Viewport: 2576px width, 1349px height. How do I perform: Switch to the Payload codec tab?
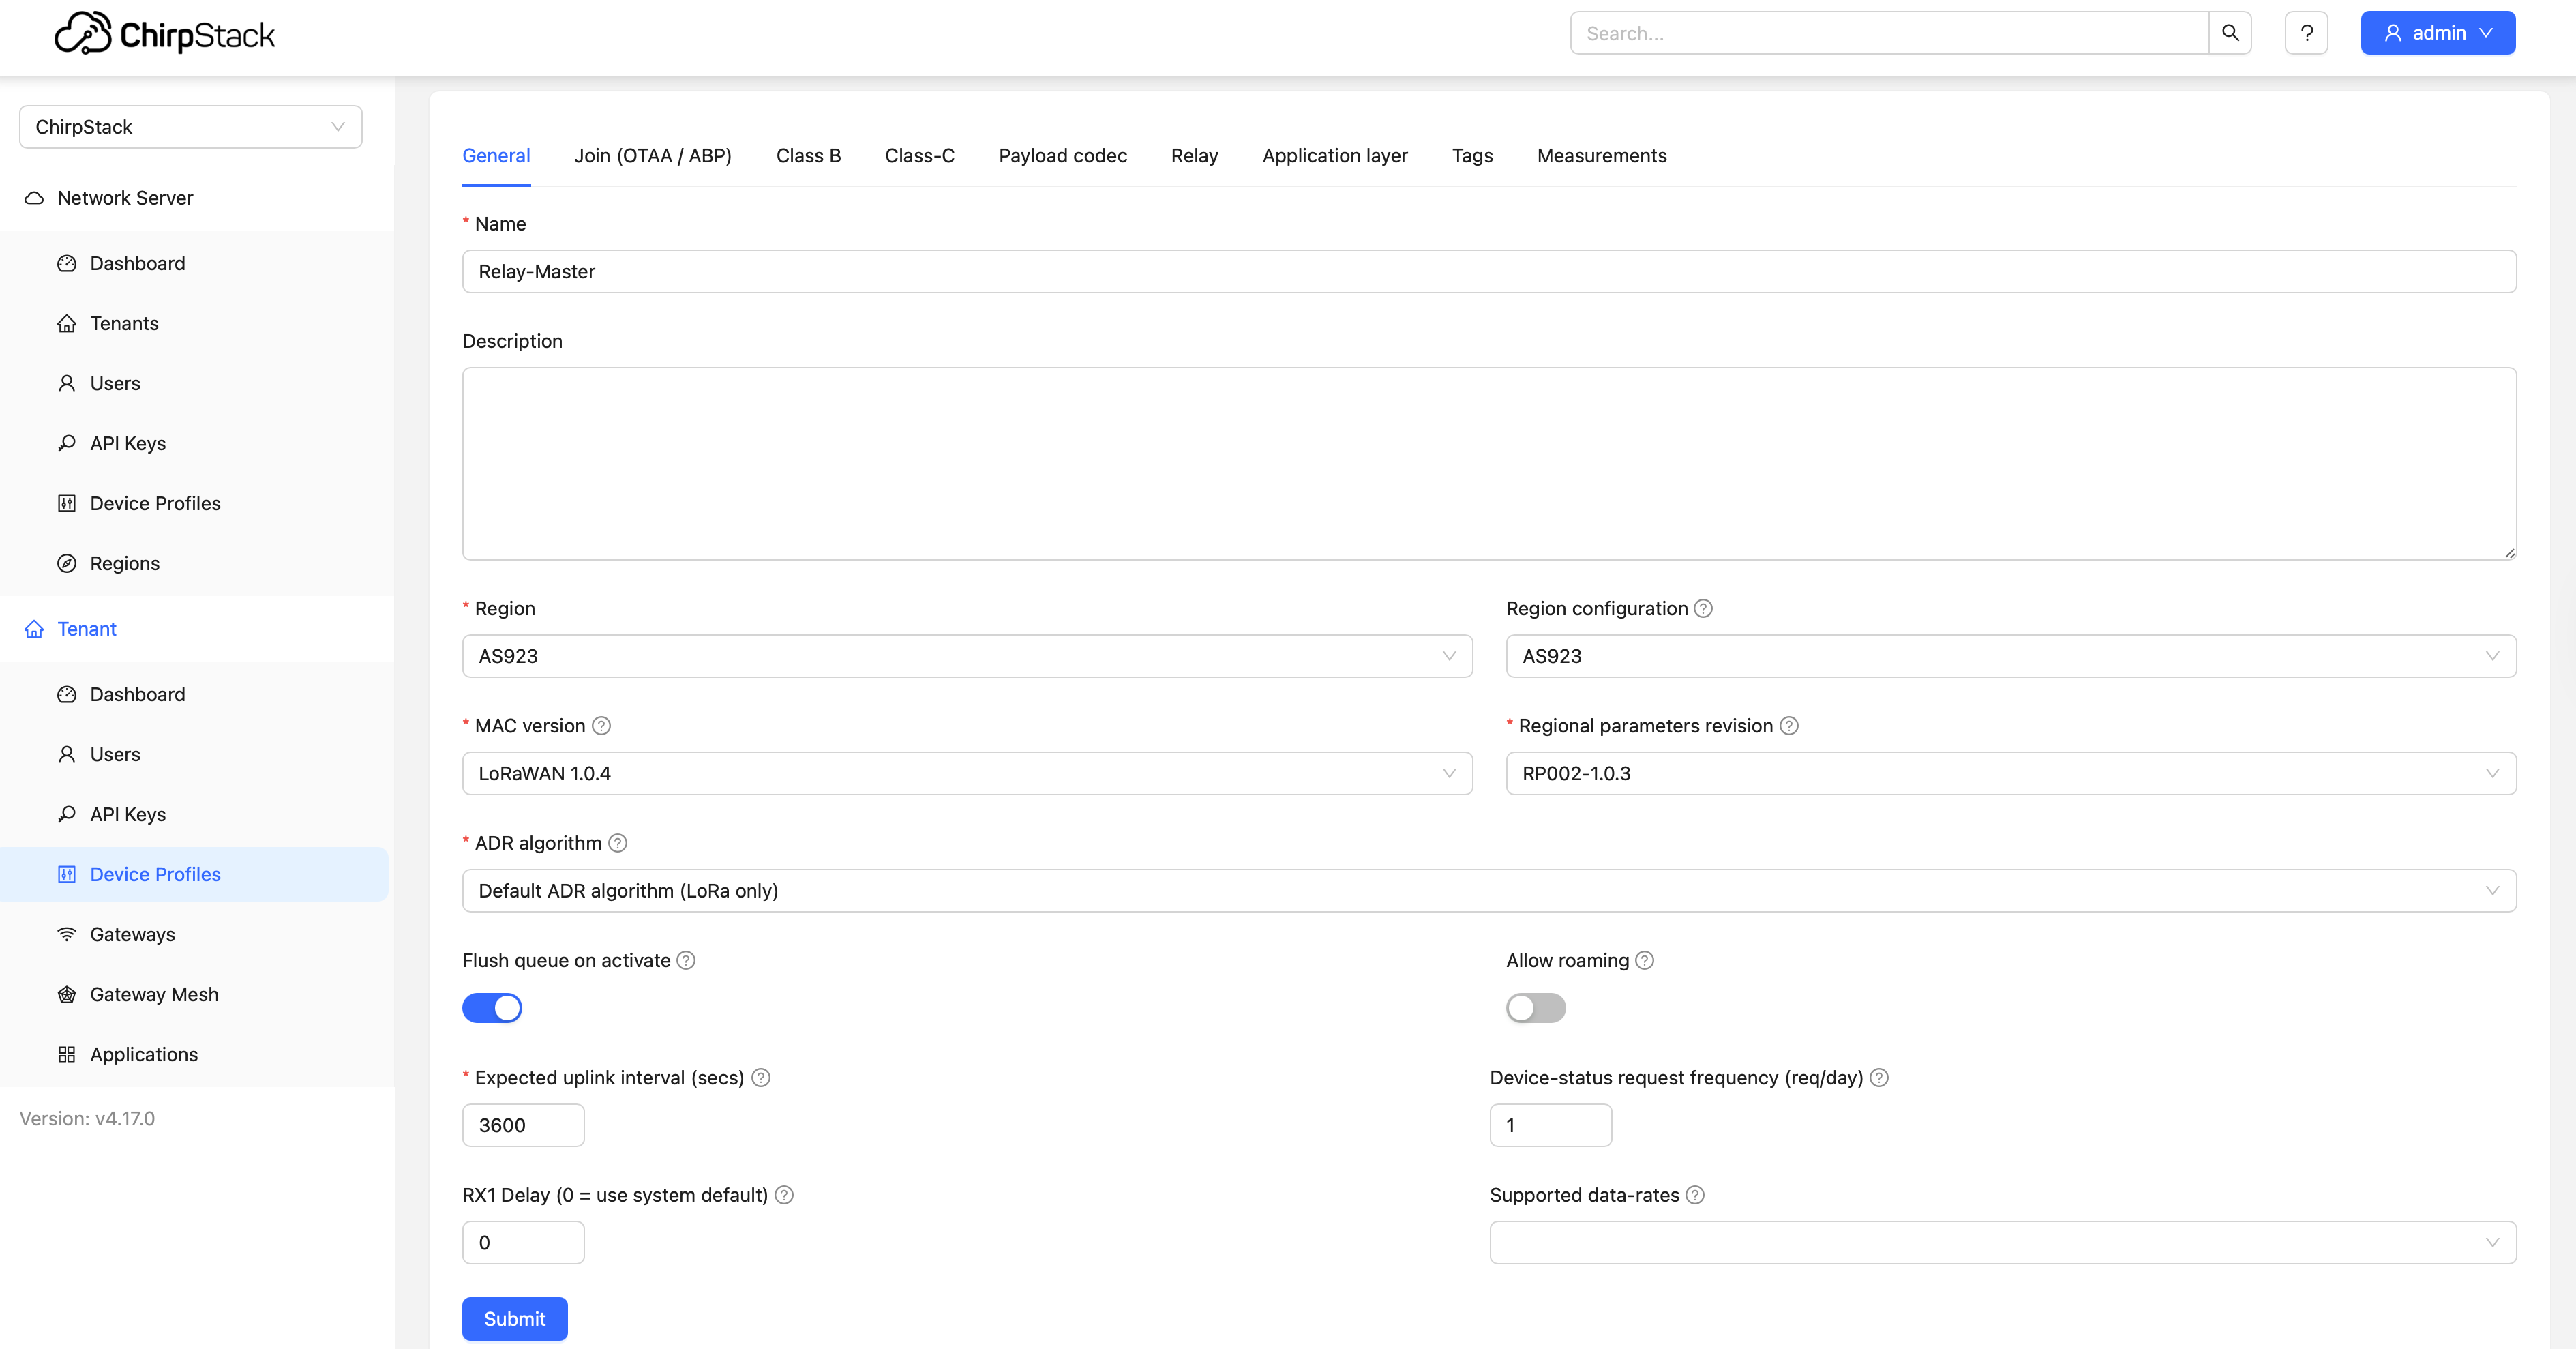(x=1062, y=156)
